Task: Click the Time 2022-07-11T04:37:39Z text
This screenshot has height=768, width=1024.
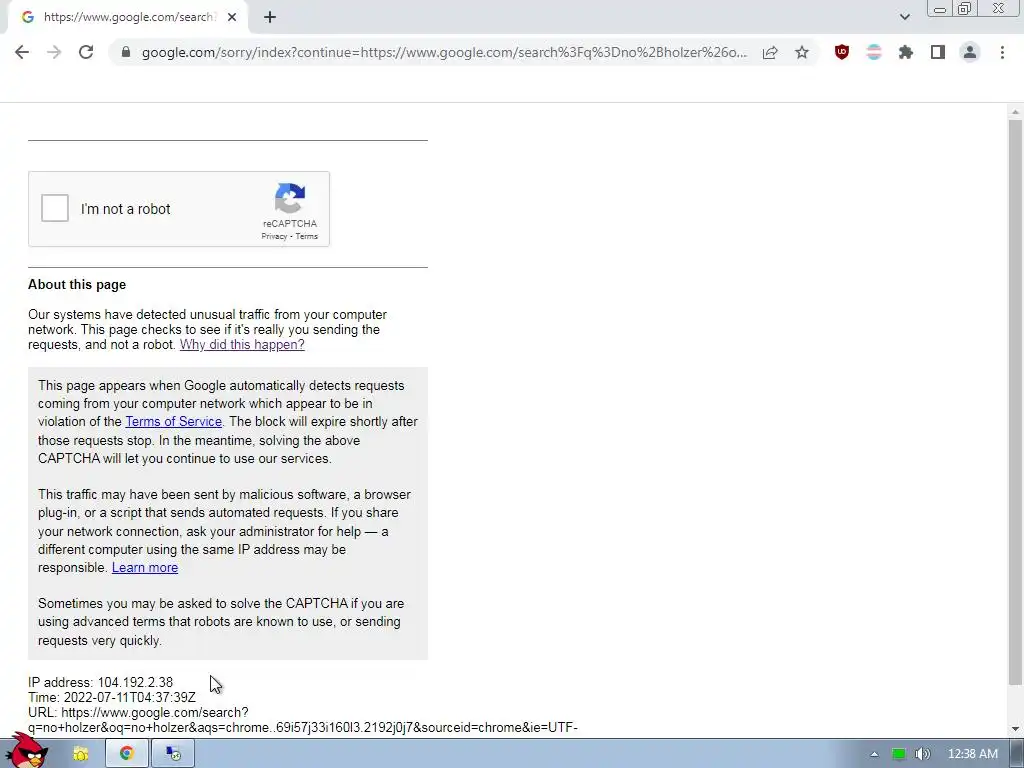Action: (x=112, y=697)
